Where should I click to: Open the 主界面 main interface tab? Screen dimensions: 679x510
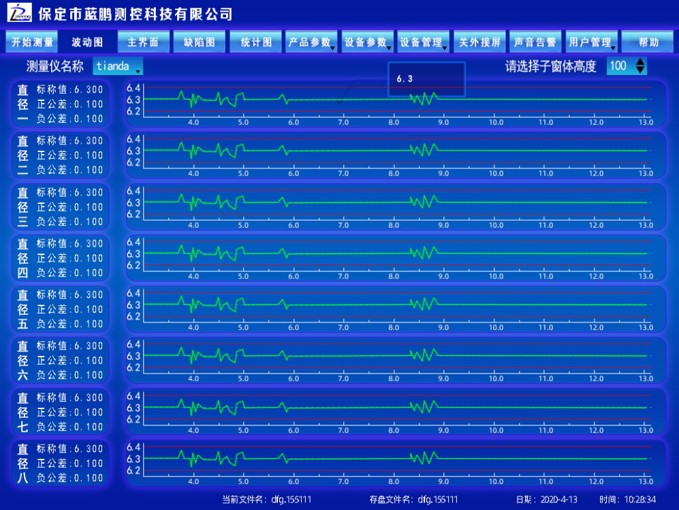click(143, 43)
